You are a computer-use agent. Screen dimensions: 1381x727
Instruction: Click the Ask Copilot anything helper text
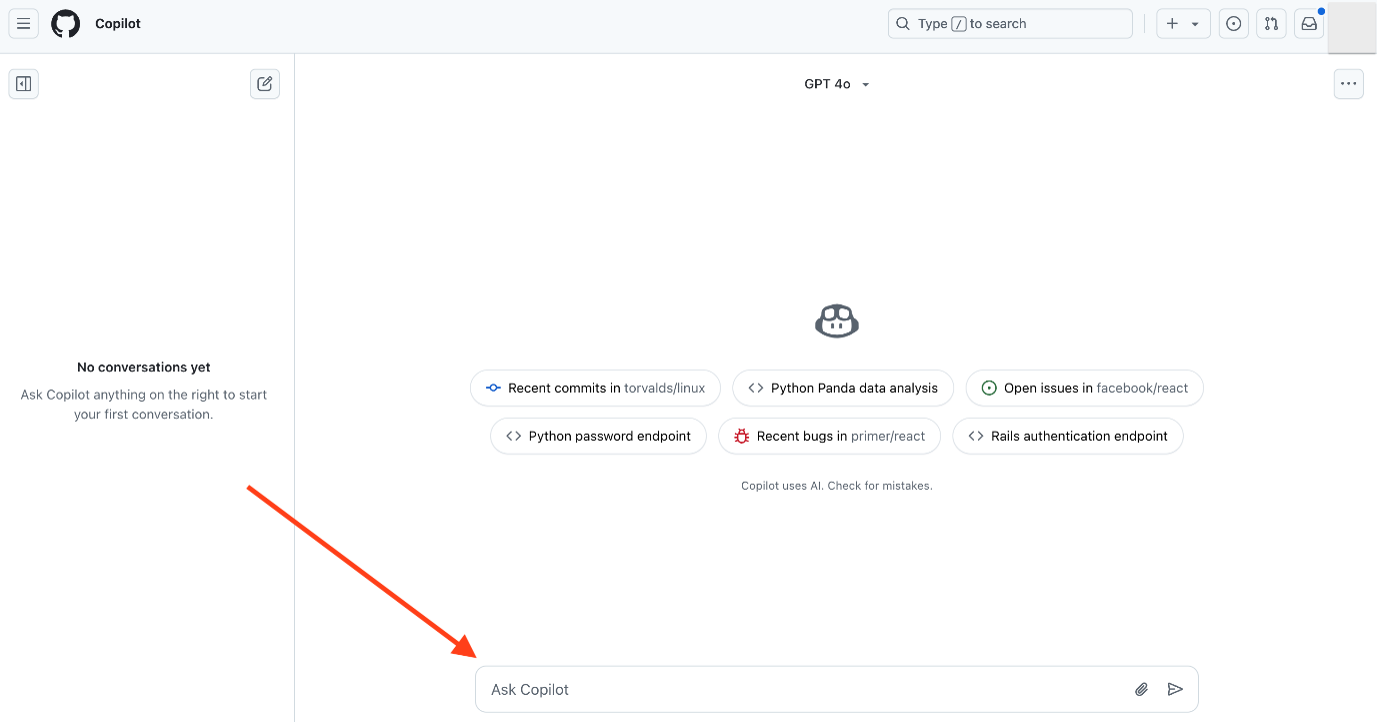pyautogui.click(x=144, y=404)
